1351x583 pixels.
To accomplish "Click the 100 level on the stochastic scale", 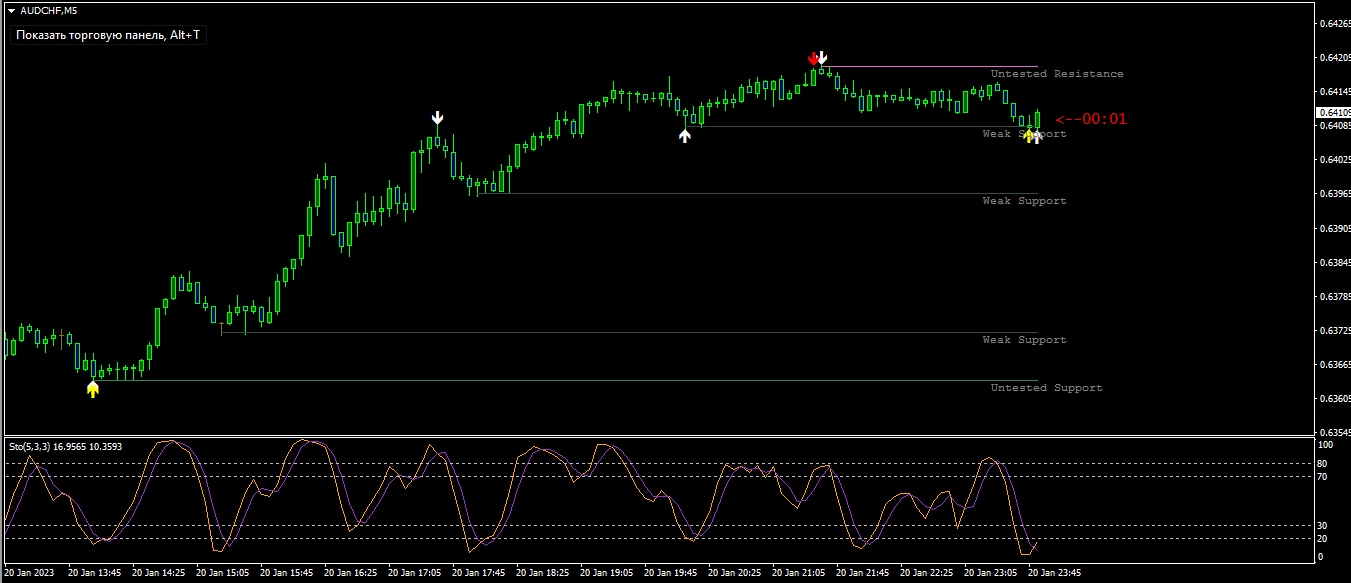I will point(1326,444).
